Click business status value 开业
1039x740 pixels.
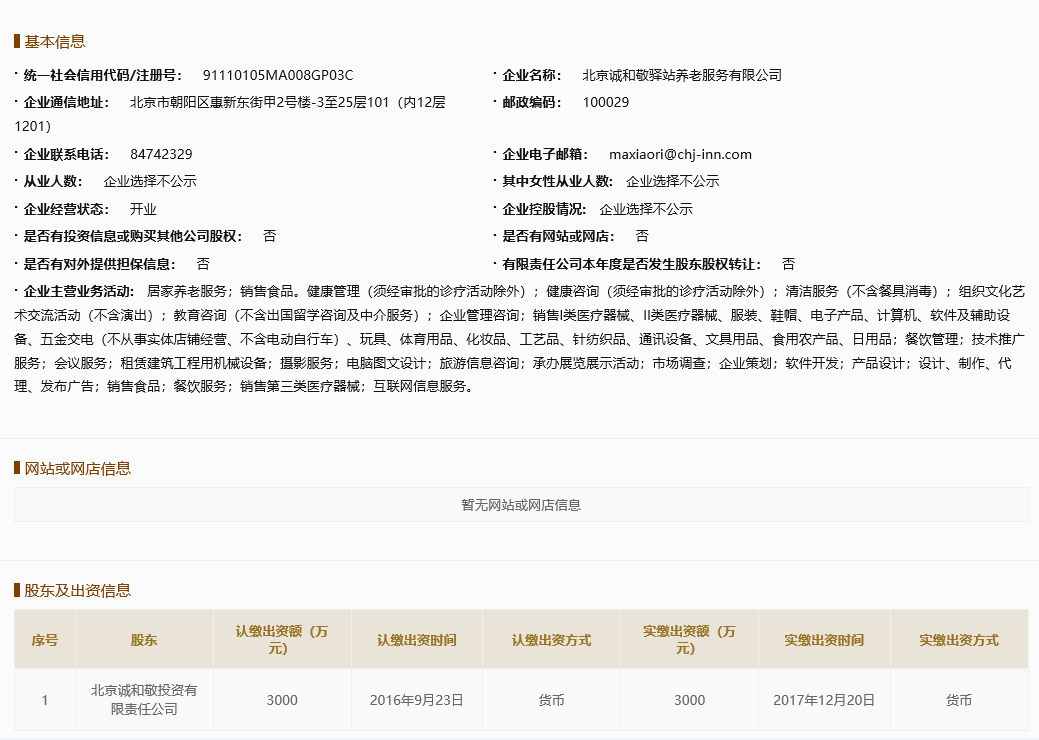(143, 209)
